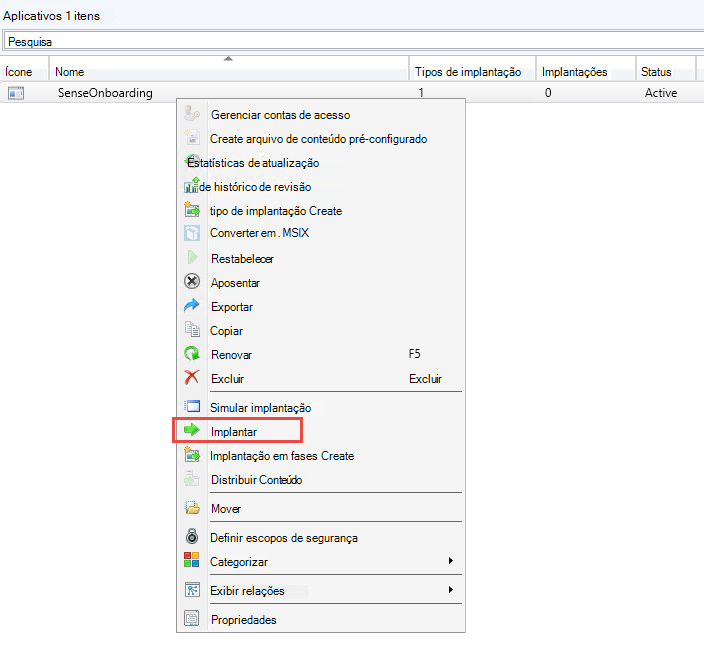Focus the Pesquisa search field
Viewport: 704px width, 652px height.
[350, 42]
